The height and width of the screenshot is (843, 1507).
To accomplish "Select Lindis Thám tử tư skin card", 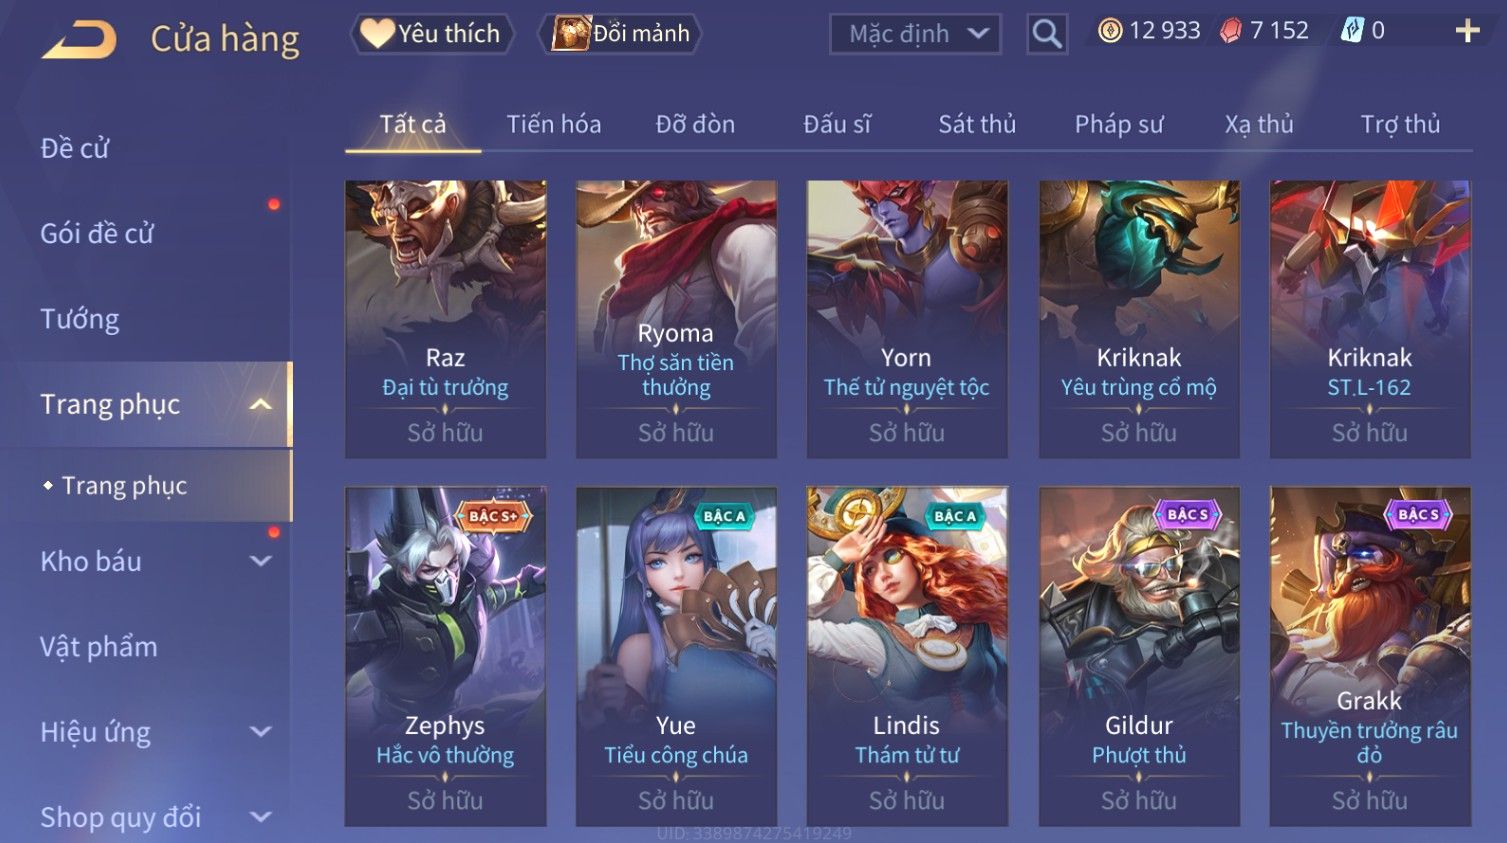I will (x=907, y=656).
